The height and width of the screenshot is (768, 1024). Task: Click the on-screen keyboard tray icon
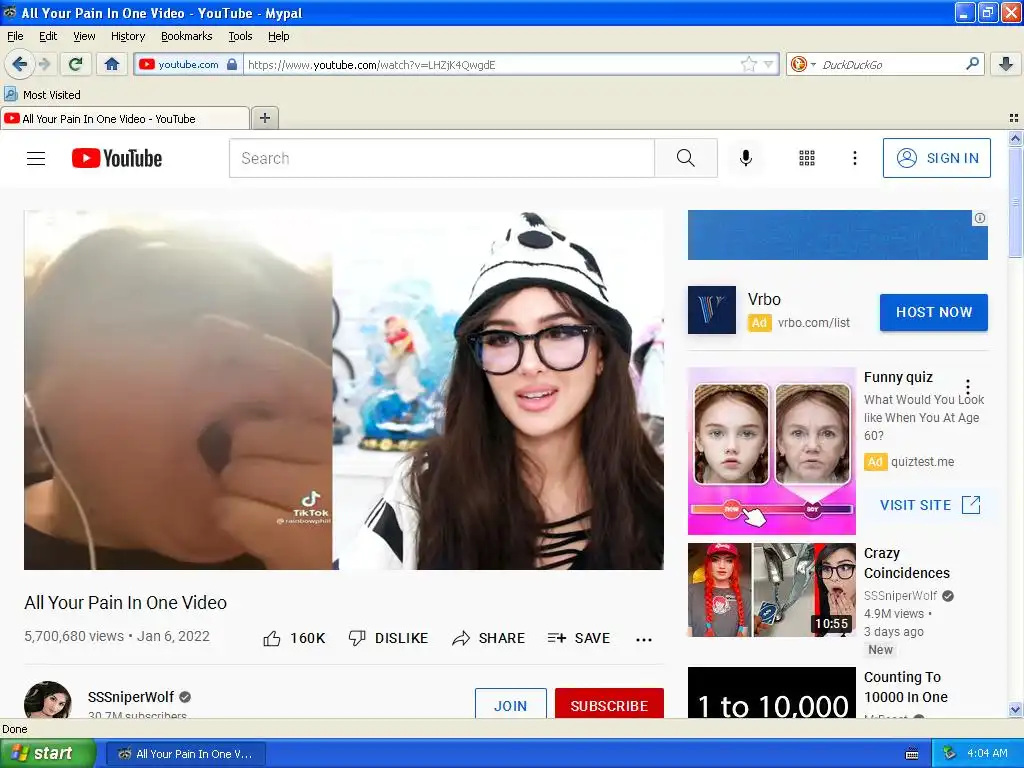[x=912, y=754]
